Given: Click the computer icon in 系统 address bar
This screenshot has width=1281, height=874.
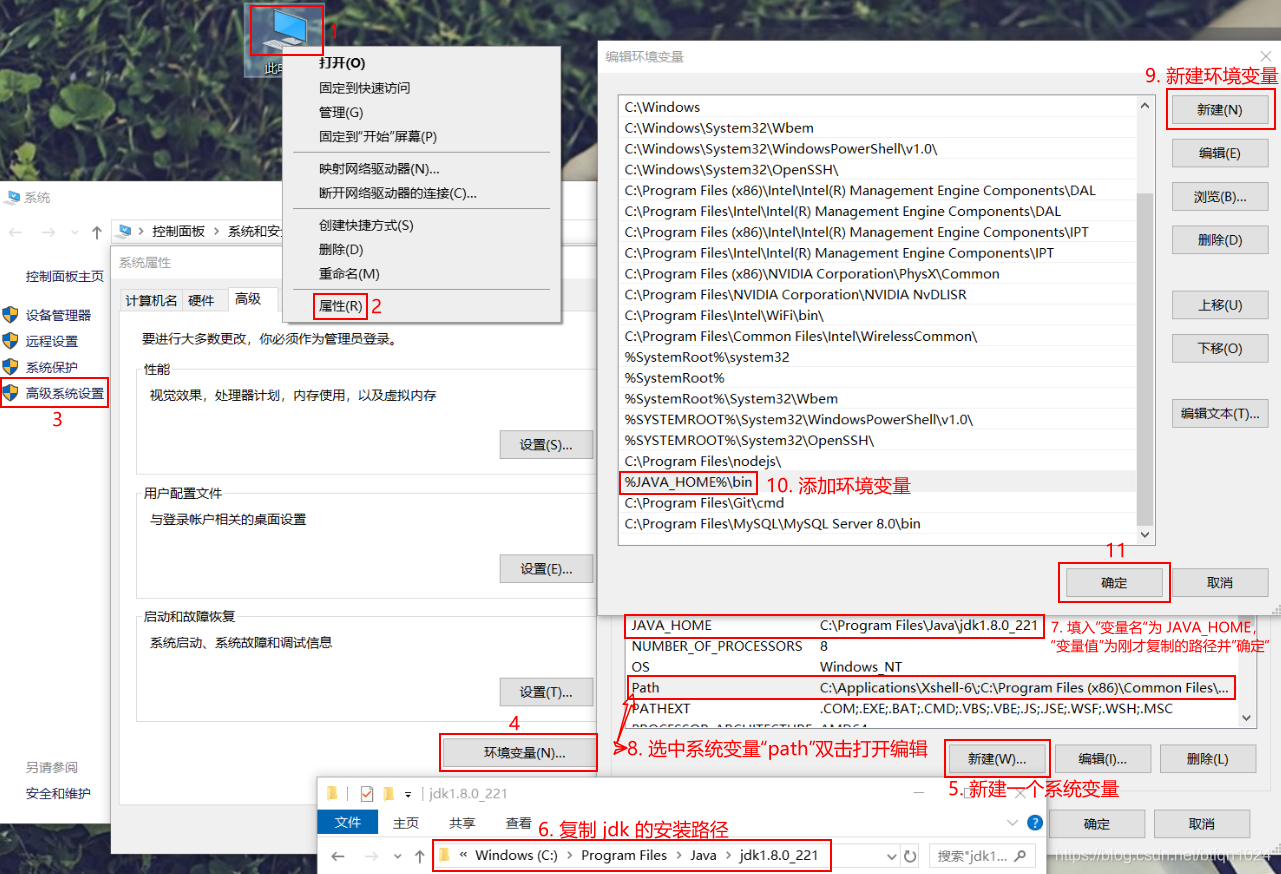Looking at the screenshot, I should [125, 231].
